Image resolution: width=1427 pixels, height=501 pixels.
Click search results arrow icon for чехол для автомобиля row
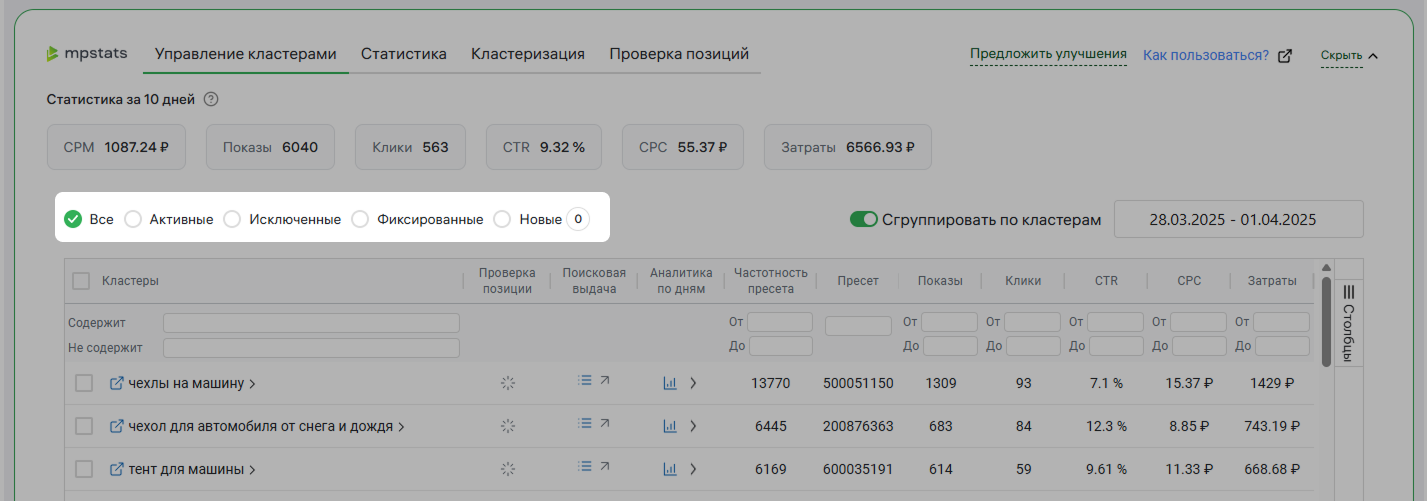click(x=605, y=423)
